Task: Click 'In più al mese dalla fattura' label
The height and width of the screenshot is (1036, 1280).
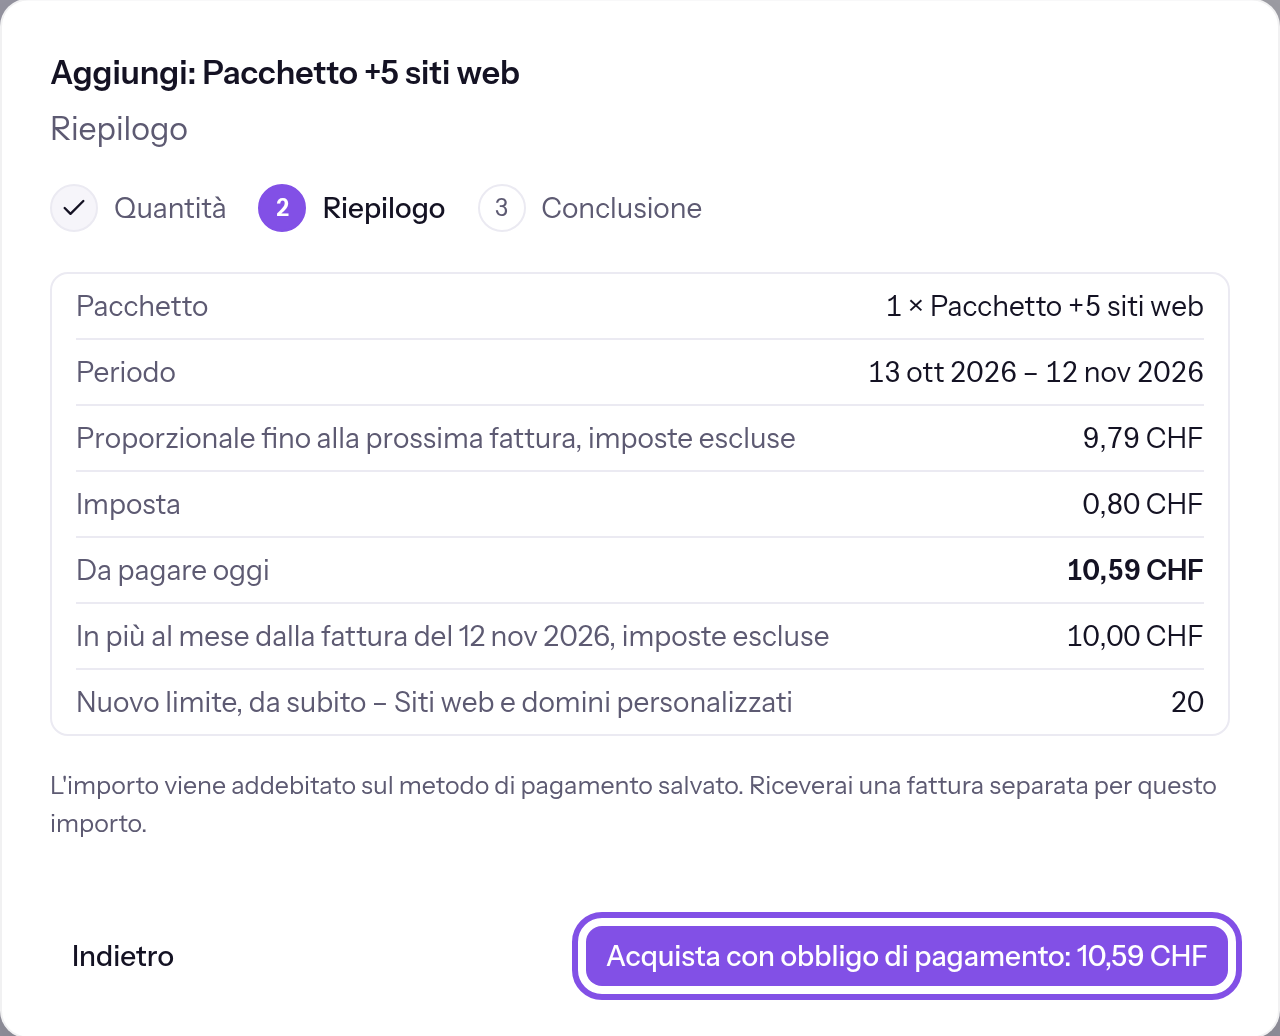Action: [x=453, y=636]
